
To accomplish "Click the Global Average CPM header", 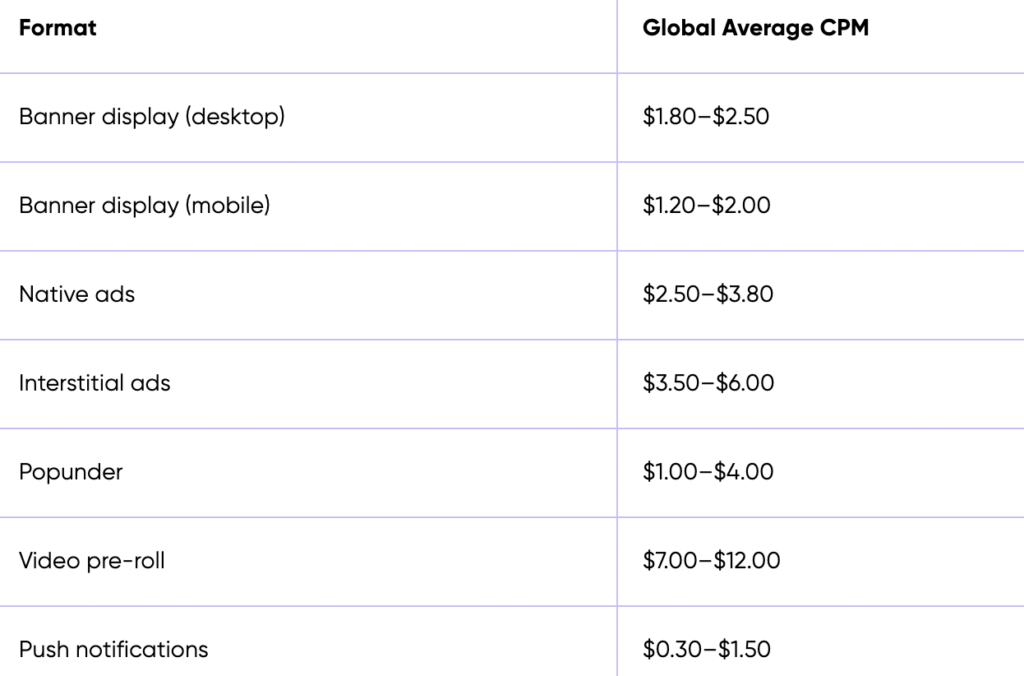I will point(755,28).
